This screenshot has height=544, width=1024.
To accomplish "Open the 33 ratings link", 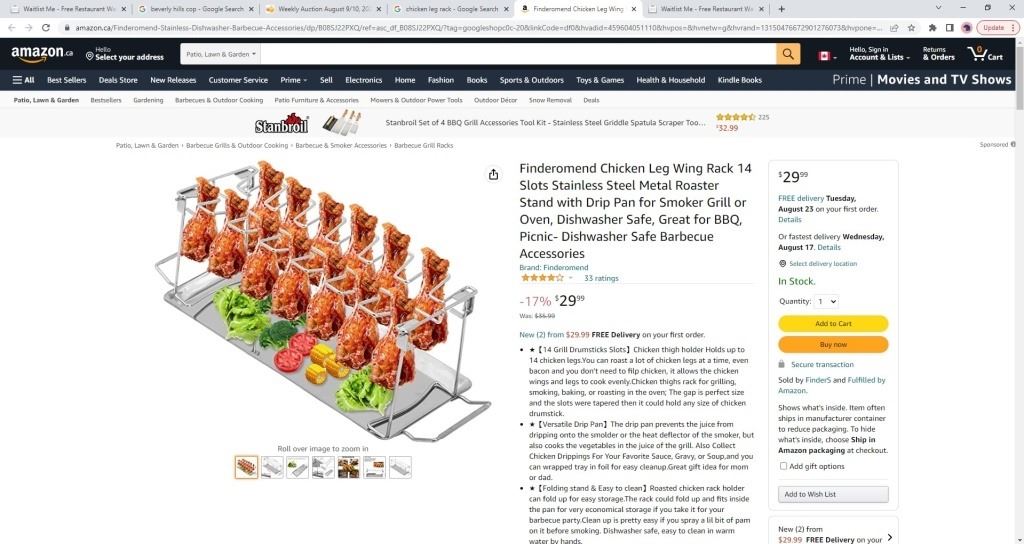I will coord(601,278).
